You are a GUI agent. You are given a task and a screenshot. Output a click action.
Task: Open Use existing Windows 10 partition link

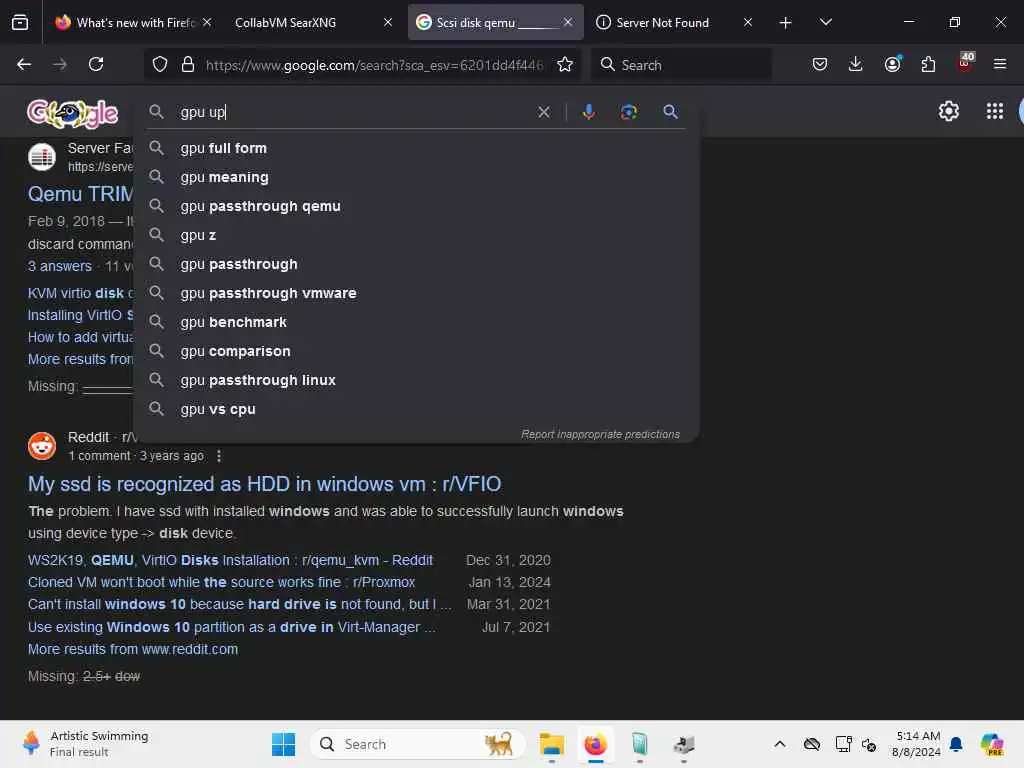tap(232, 627)
